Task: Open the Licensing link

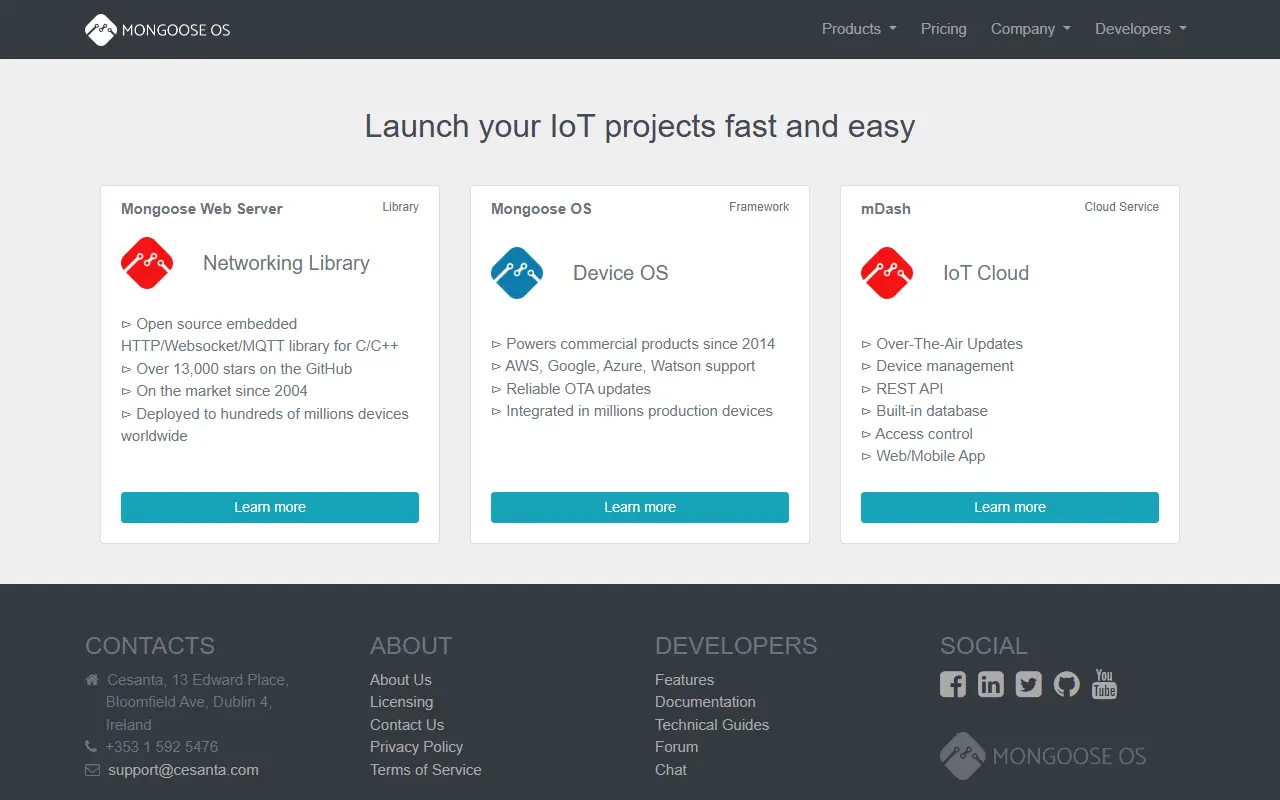Action: click(x=402, y=702)
